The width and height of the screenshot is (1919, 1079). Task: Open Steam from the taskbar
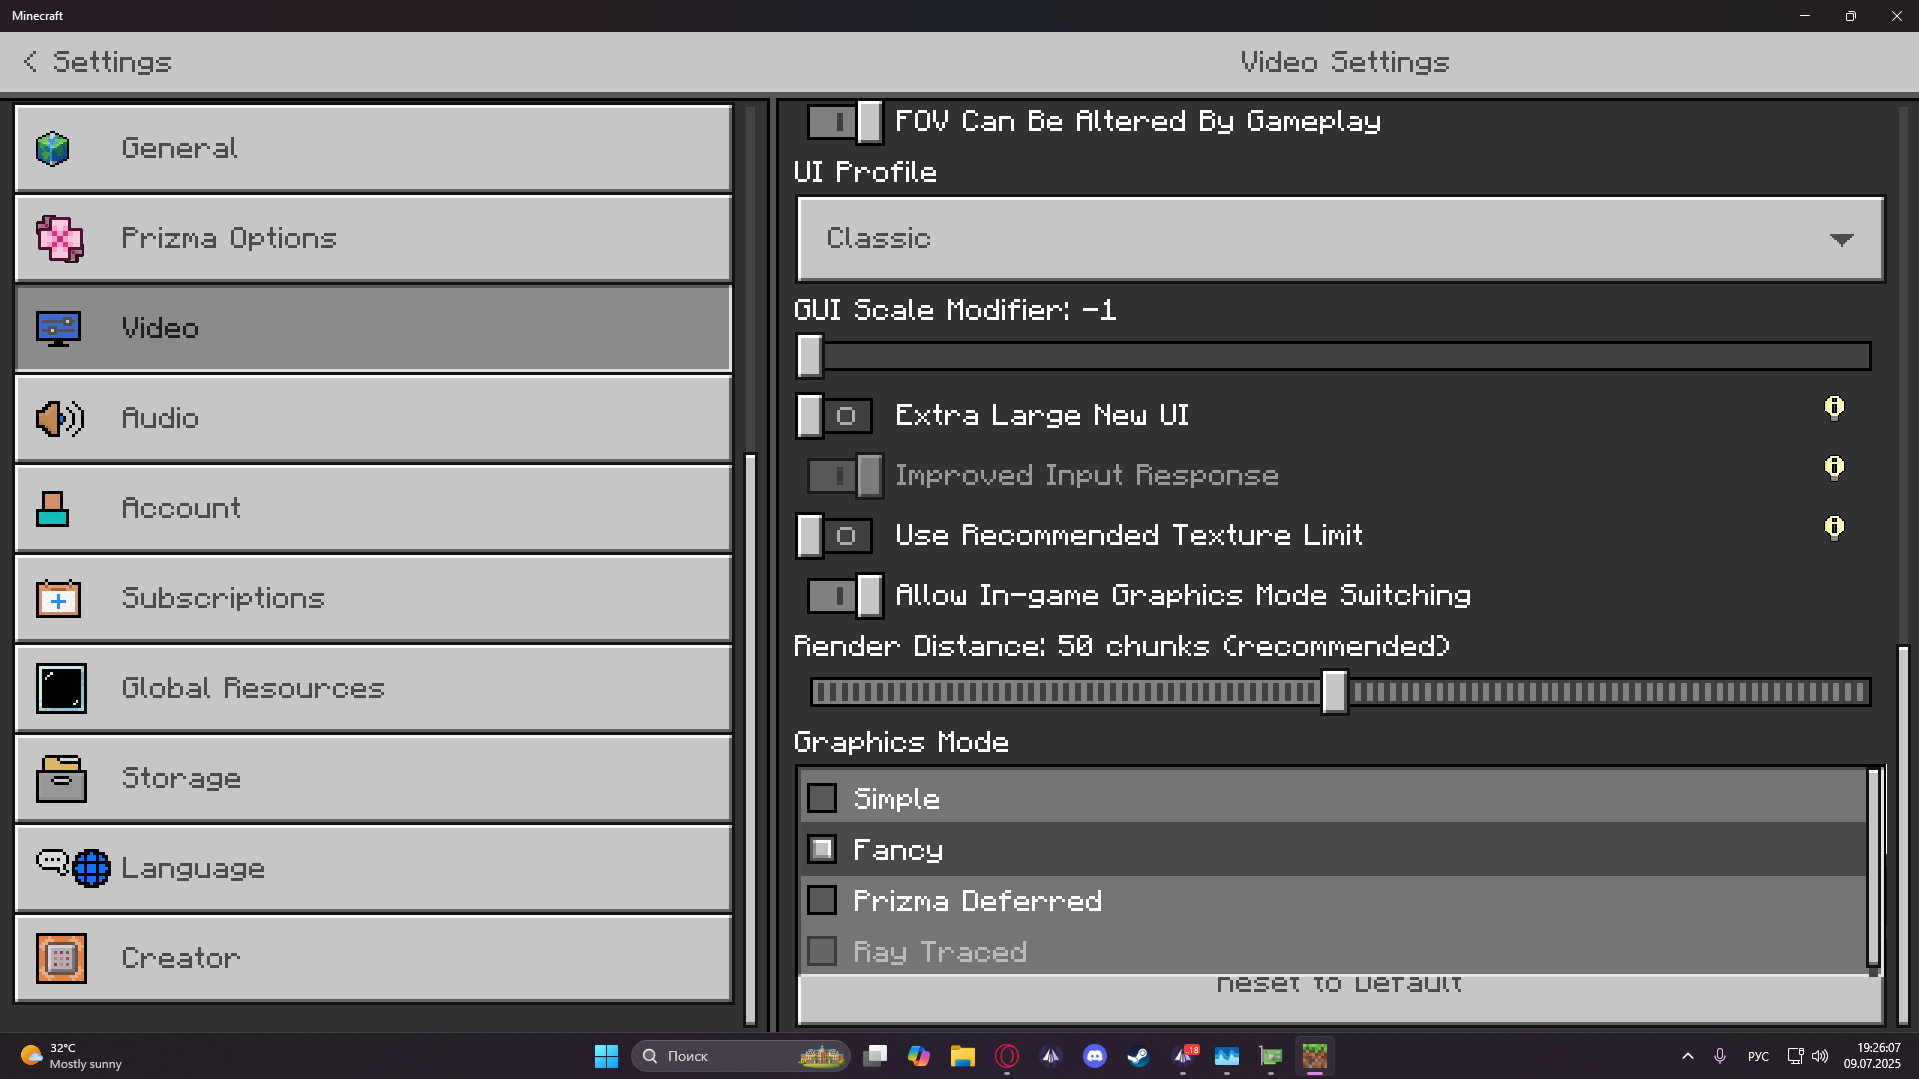(x=1139, y=1056)
